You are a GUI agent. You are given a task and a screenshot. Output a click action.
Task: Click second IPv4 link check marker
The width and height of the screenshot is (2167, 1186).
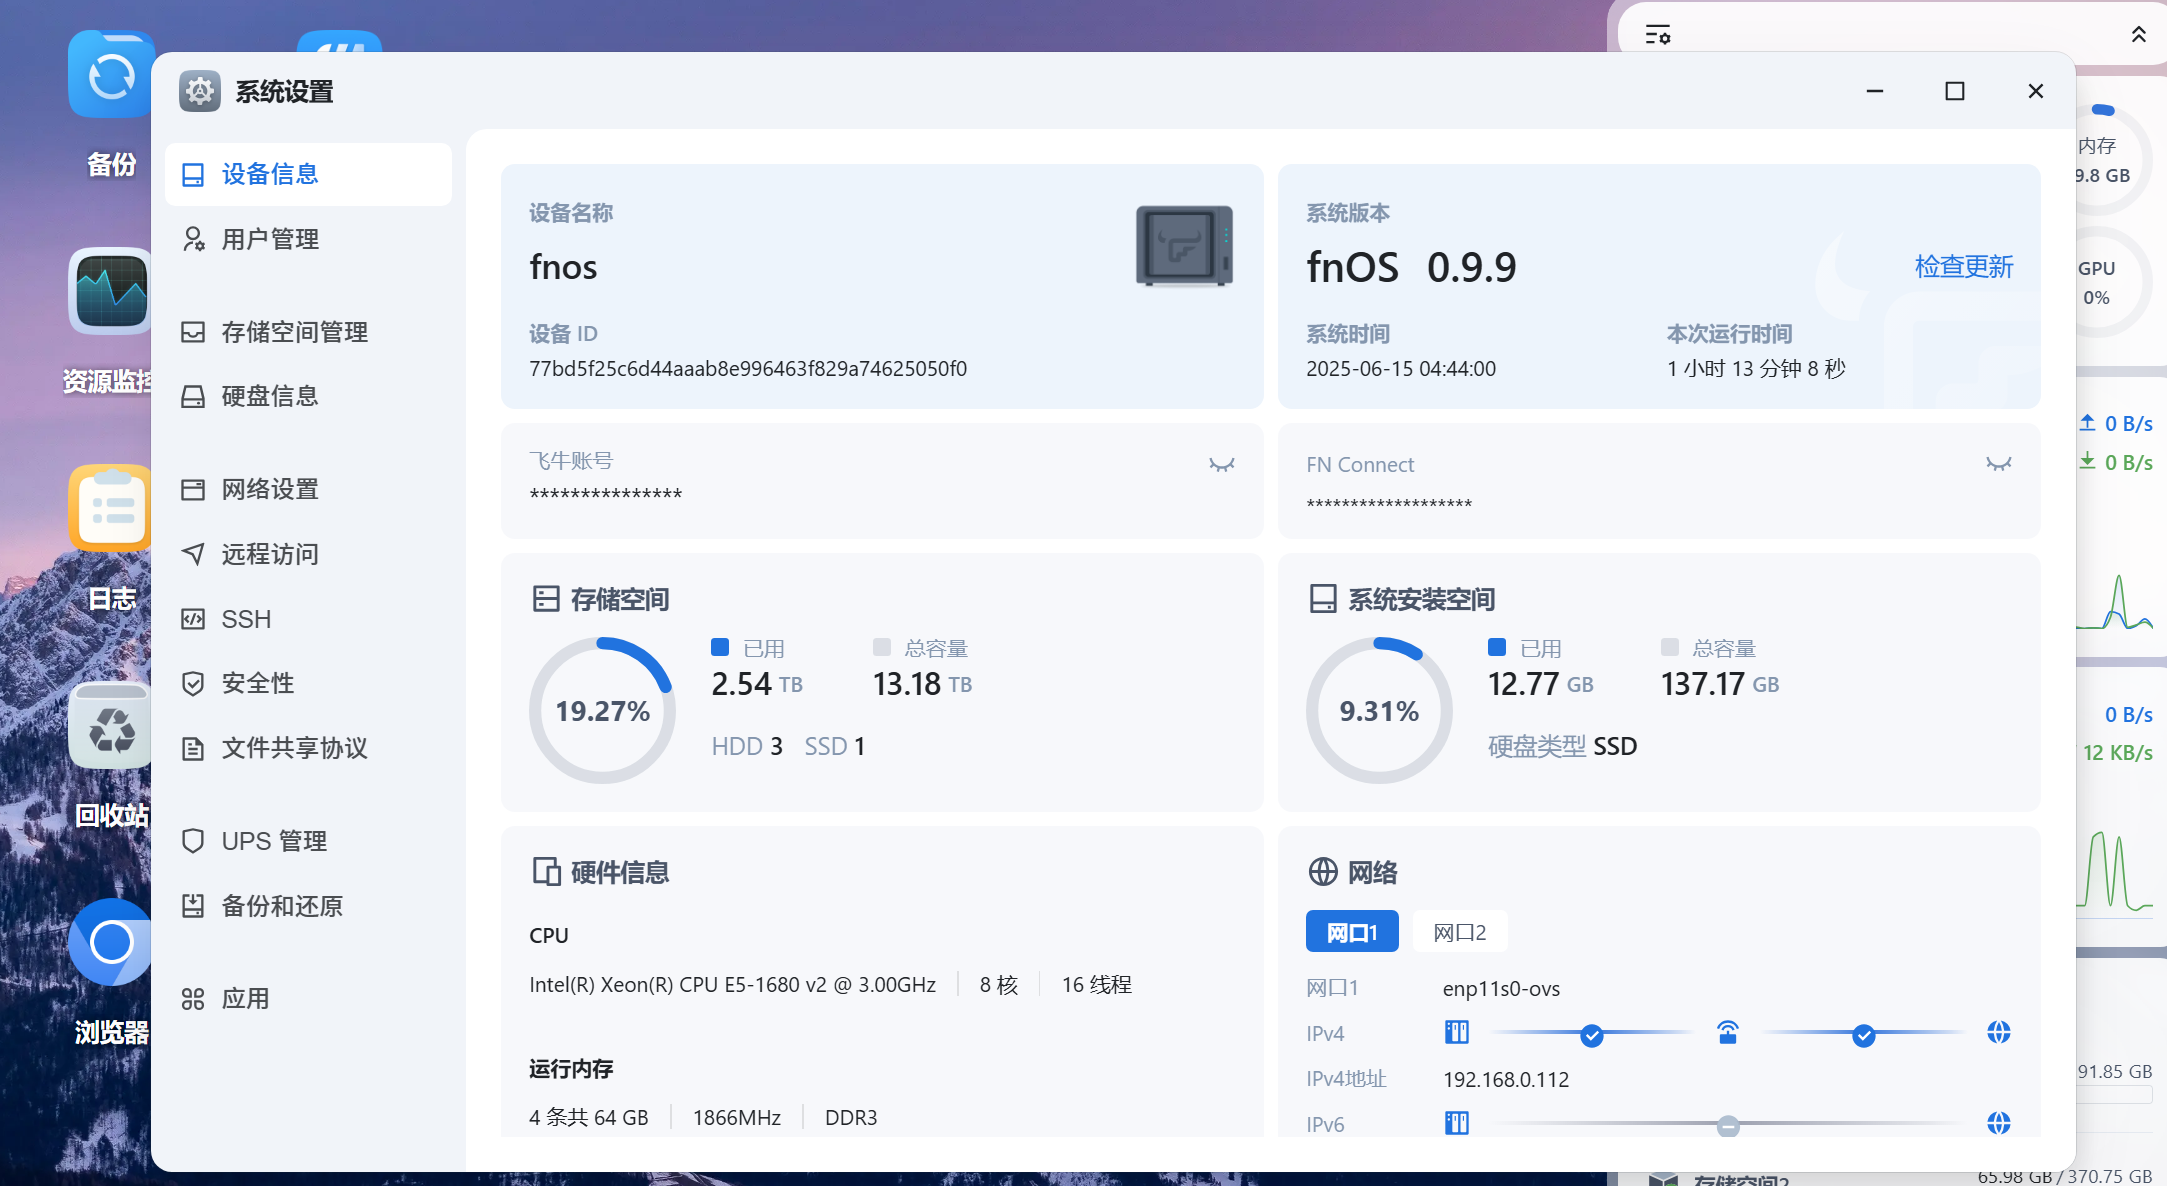[x=1864, y=1036]
